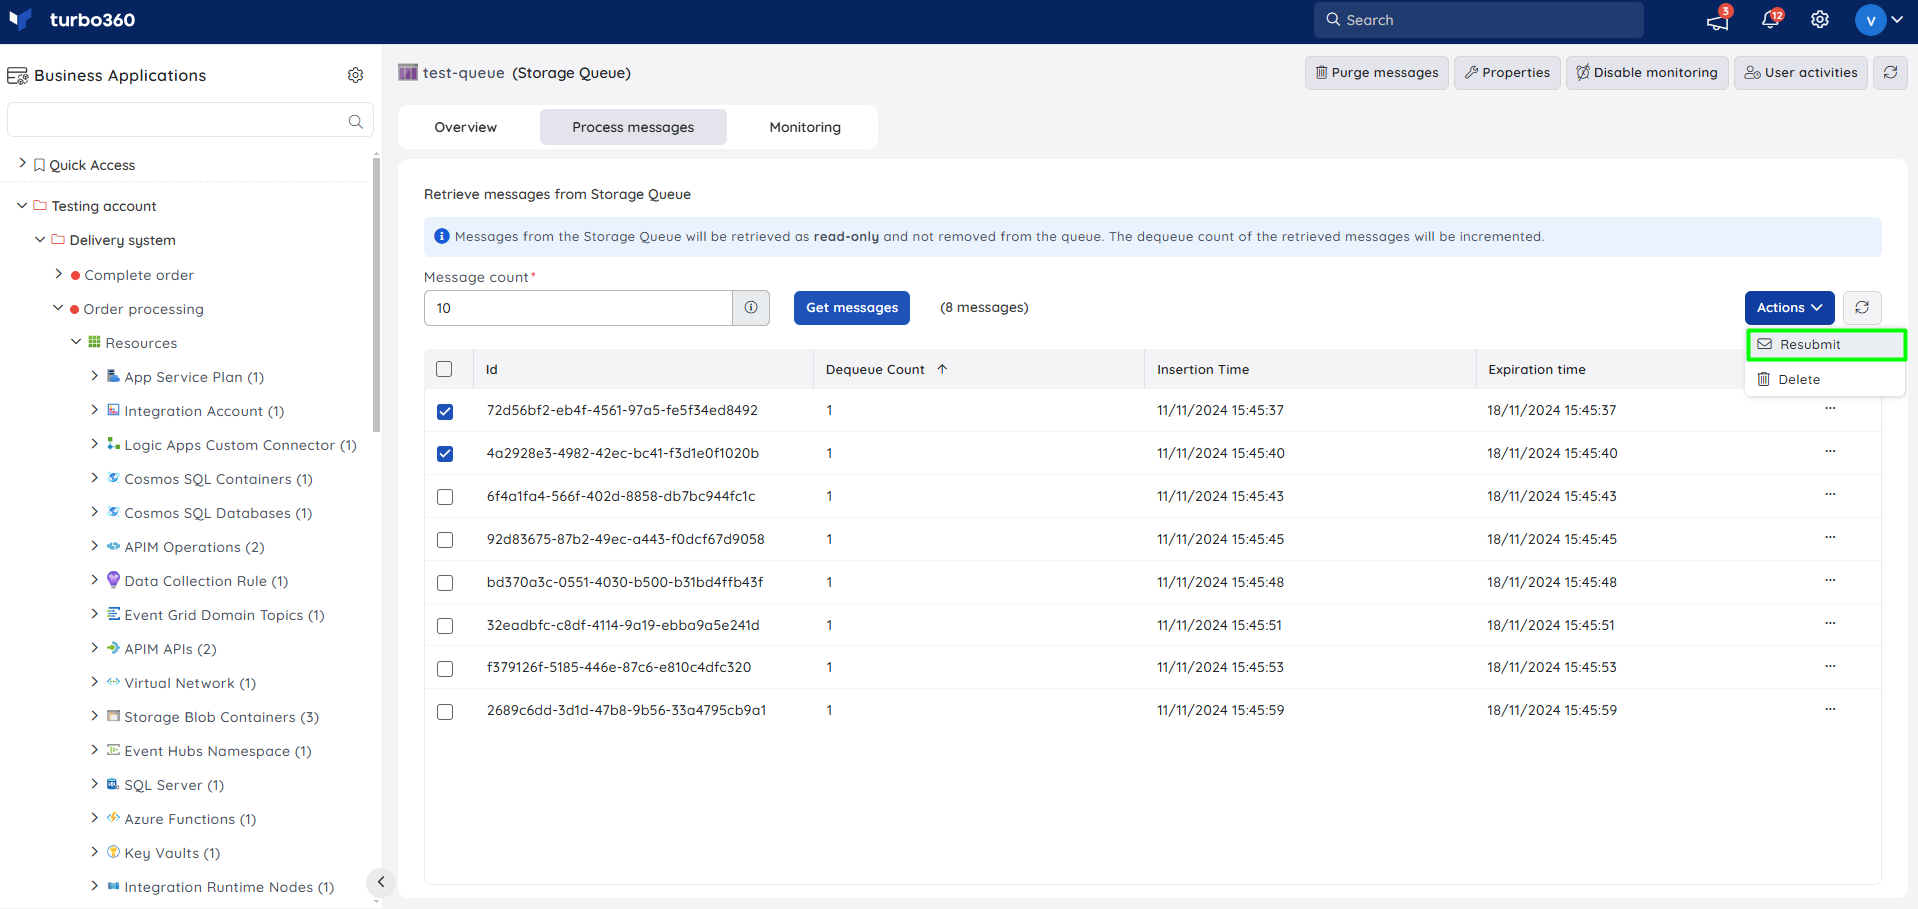Check message 6f4a1fa4 checkbox

click(x=445, y=497)
